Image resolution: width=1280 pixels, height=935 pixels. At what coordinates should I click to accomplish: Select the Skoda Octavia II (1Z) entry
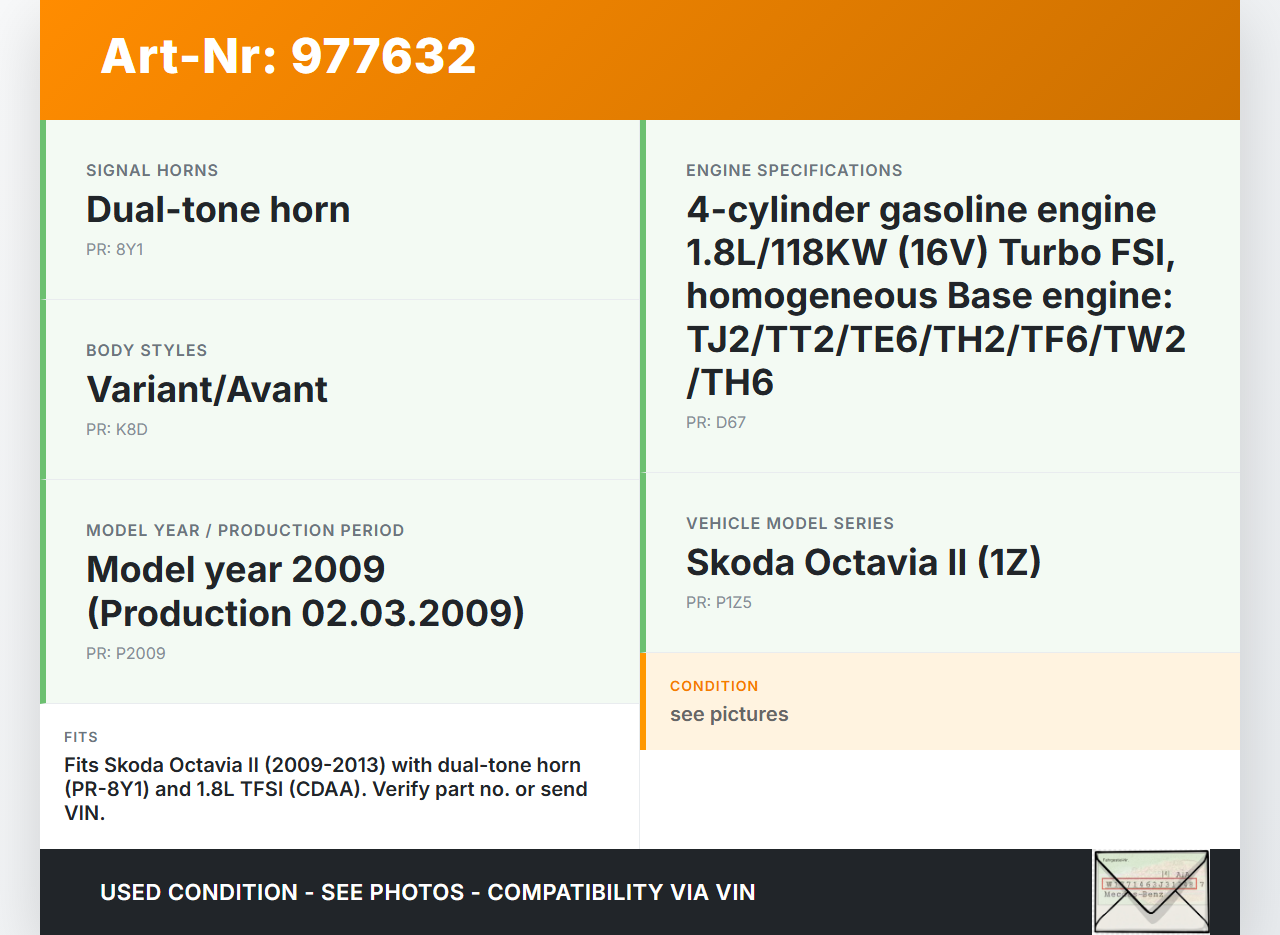tap(863, 563)
